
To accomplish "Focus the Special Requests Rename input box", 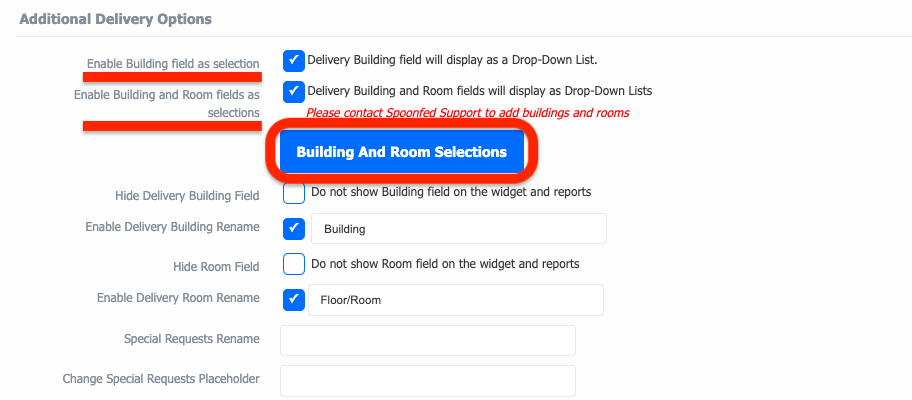I will coord(428,340).
